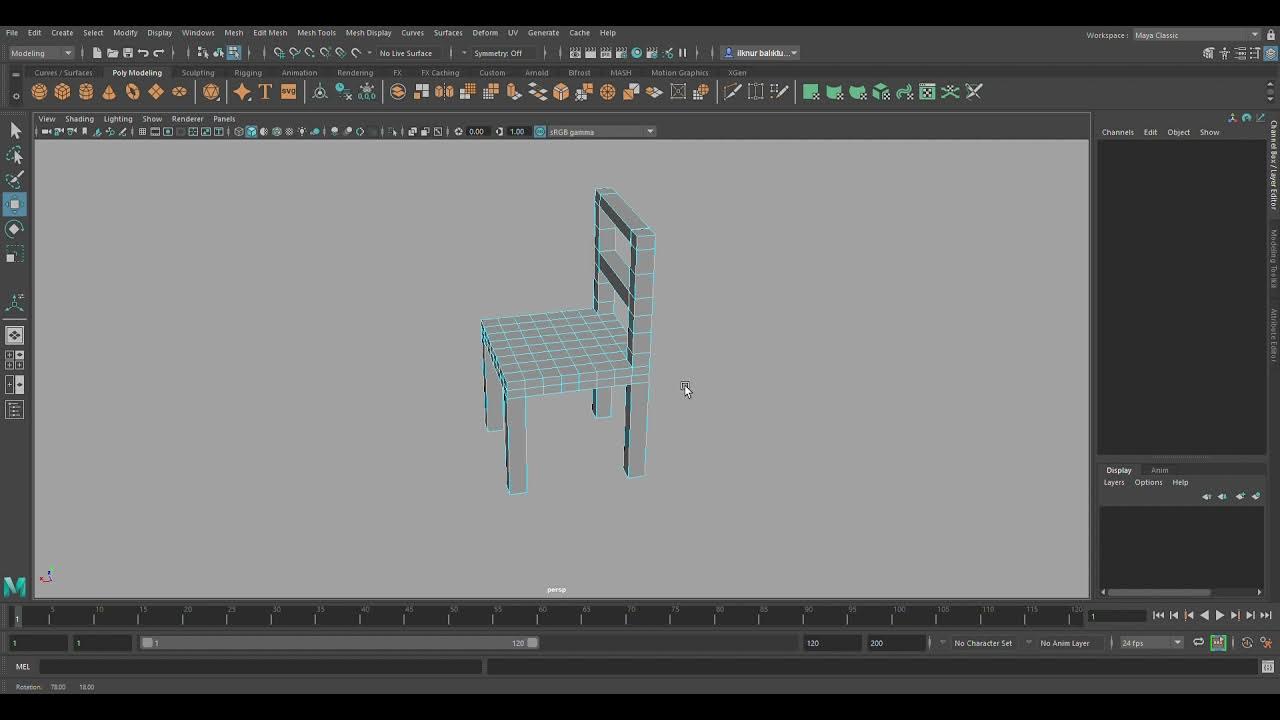Image resolution: width=1280 pixels, height=720 pixels.
Task: Toggle the workspace lock icon
Action: 1271,35
